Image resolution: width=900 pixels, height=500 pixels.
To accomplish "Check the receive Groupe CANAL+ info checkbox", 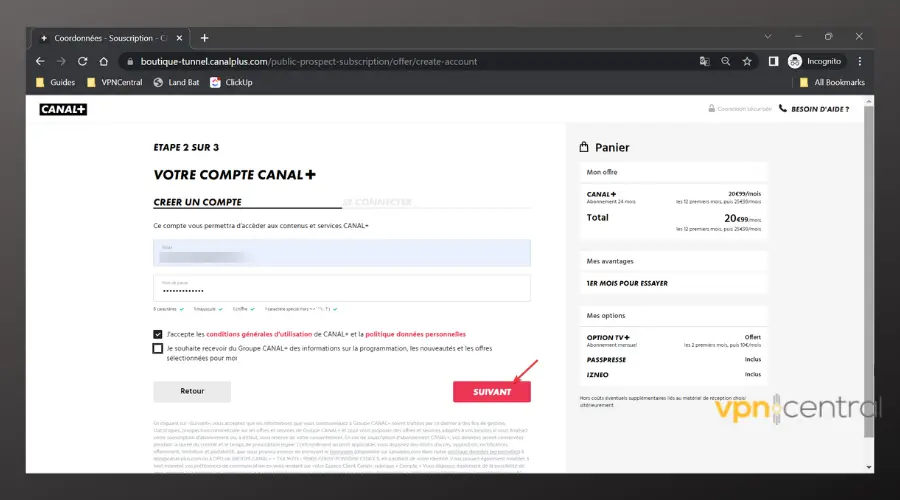I will click(x=158, y=348).
